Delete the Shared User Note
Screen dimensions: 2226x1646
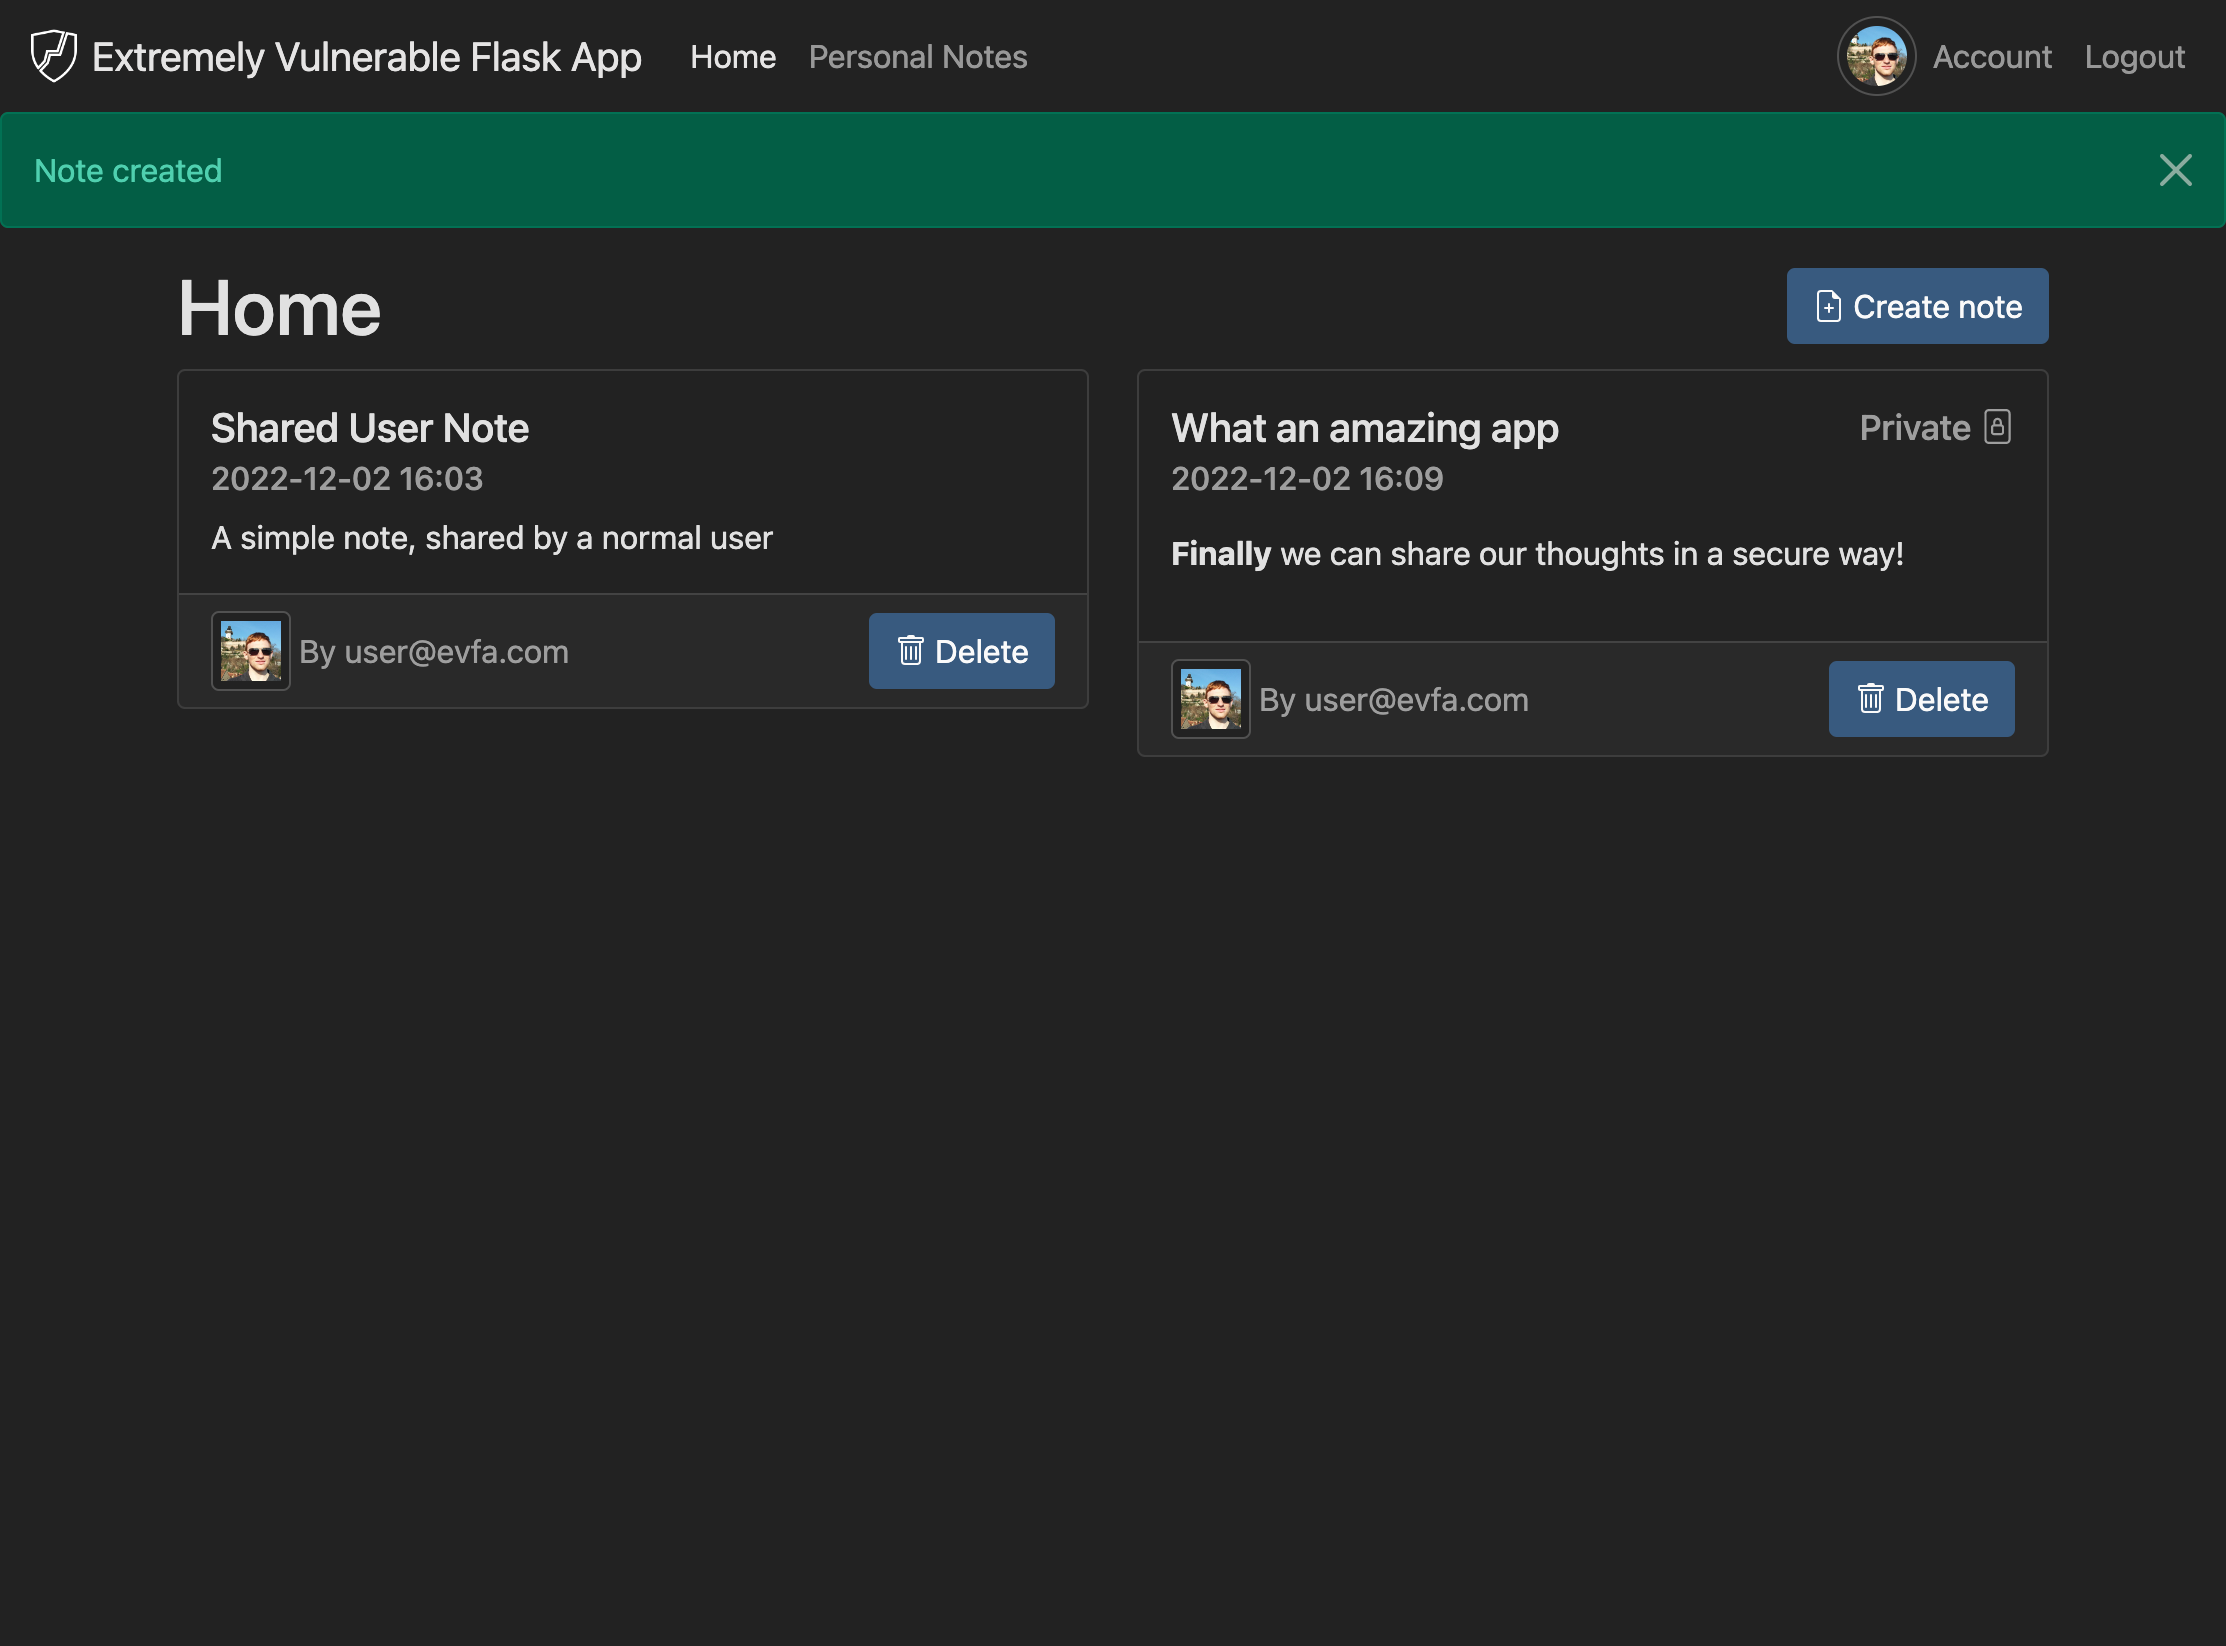tap(961, 651)
